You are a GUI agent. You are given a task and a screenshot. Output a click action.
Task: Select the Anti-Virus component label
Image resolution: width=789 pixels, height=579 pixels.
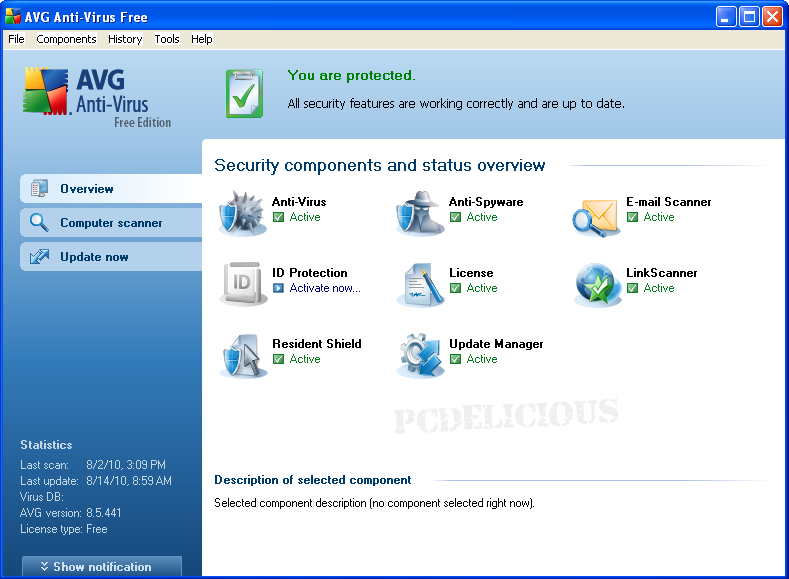tap(299, 202)
